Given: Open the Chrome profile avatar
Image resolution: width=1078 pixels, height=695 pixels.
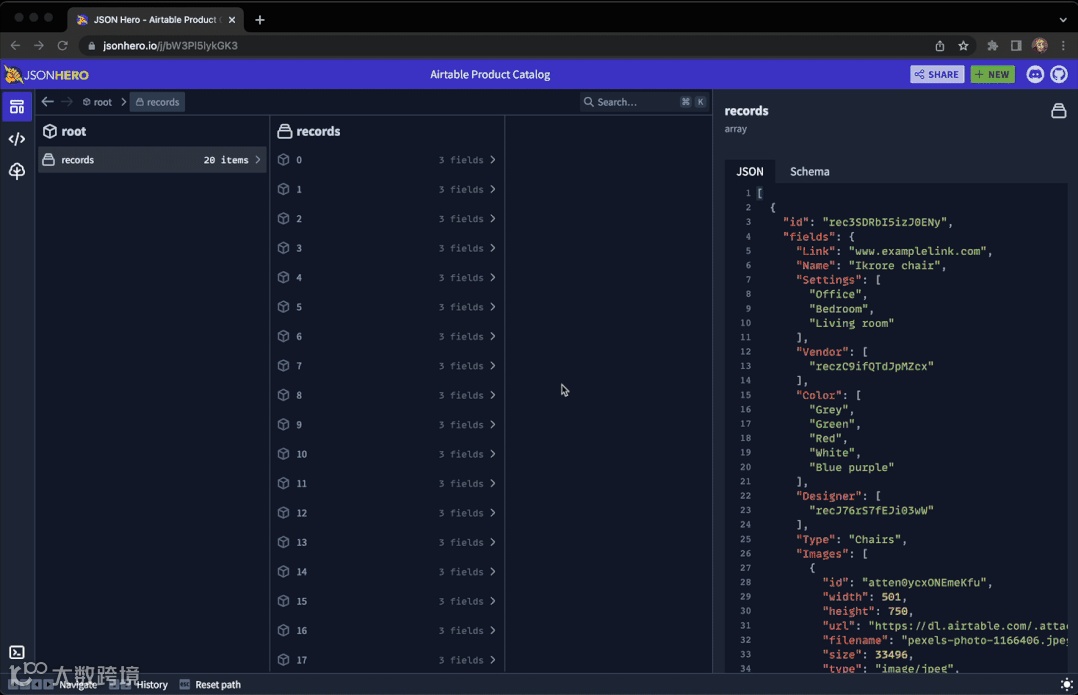Looking at the screenshot, I should coord(1040,45).
